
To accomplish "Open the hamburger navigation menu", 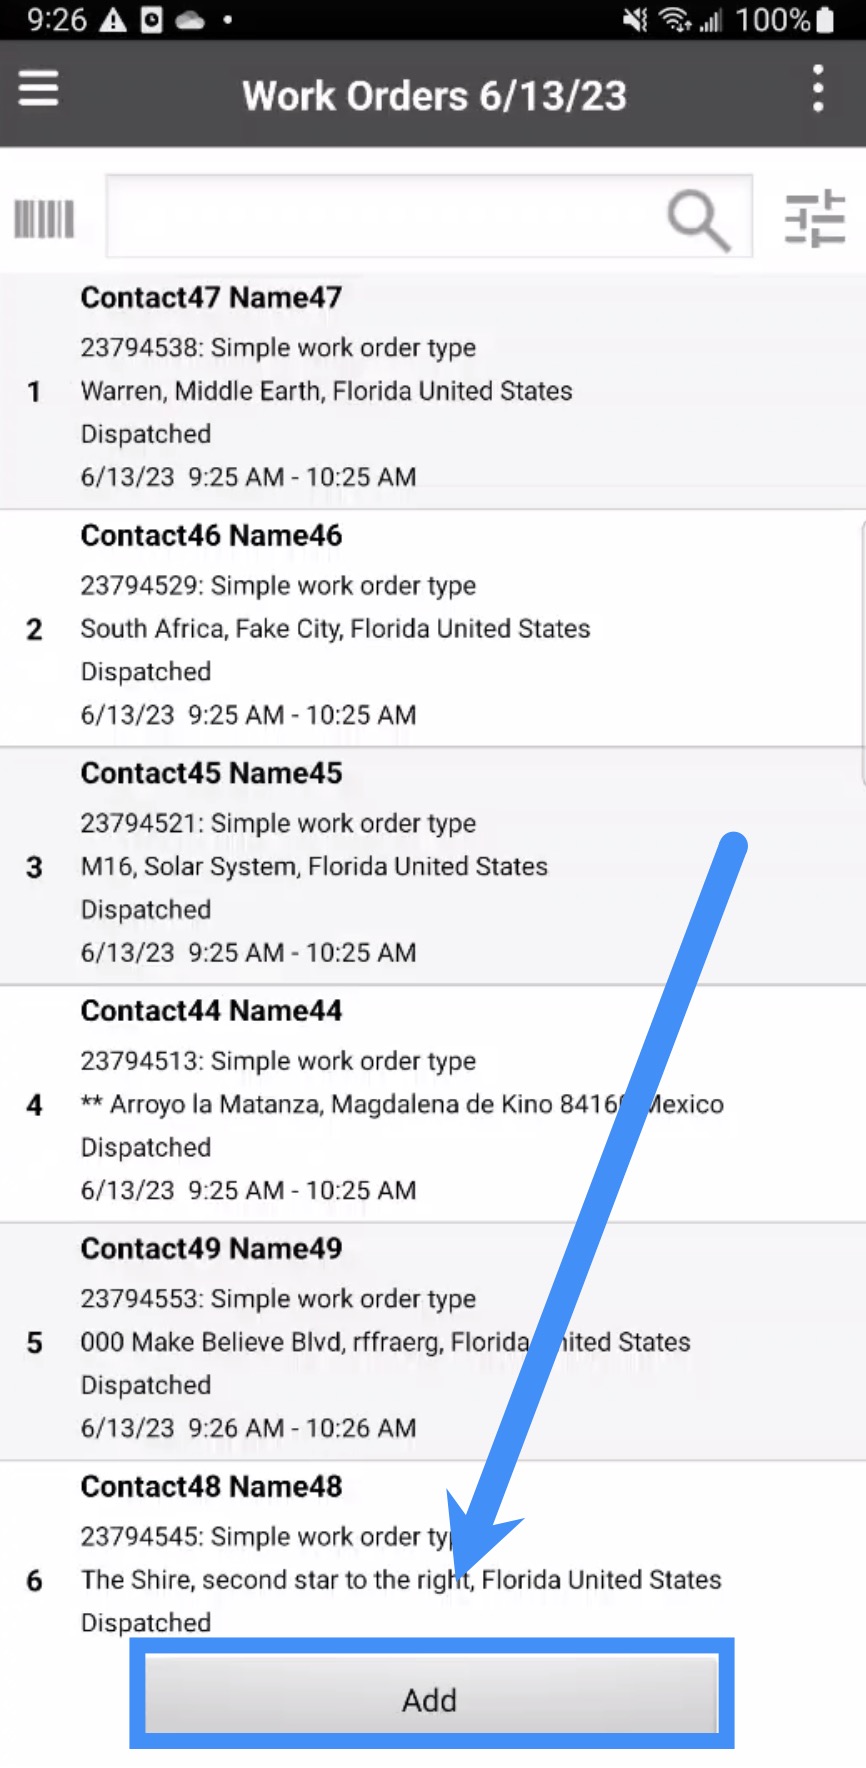I will tap(38, 90).
